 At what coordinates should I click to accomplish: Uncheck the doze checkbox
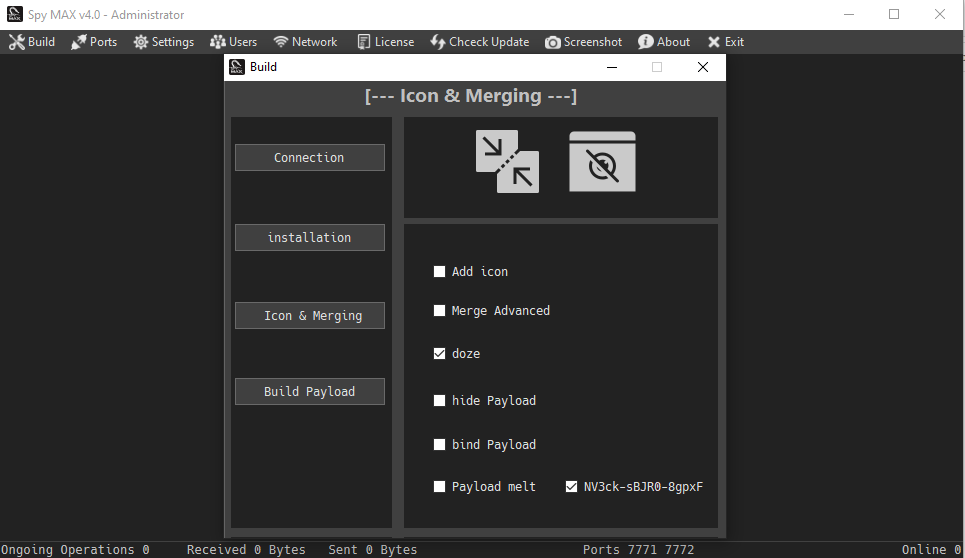[439, 354]
